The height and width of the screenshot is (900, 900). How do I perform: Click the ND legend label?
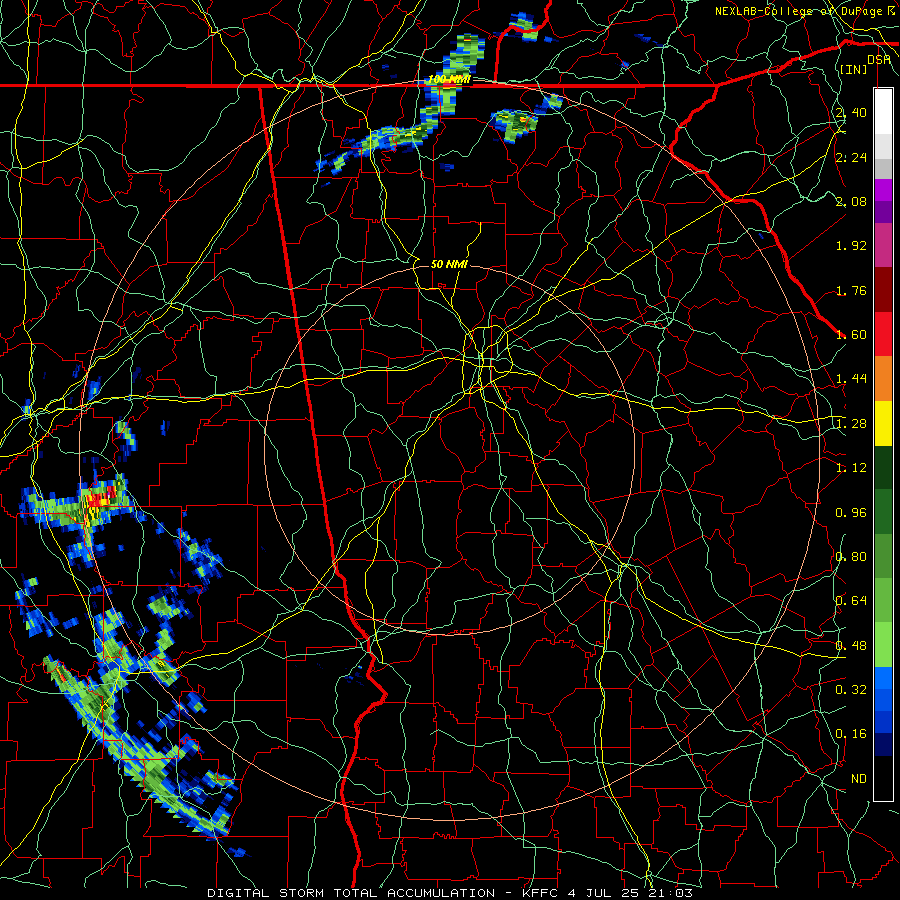click(x=859, y=779)
